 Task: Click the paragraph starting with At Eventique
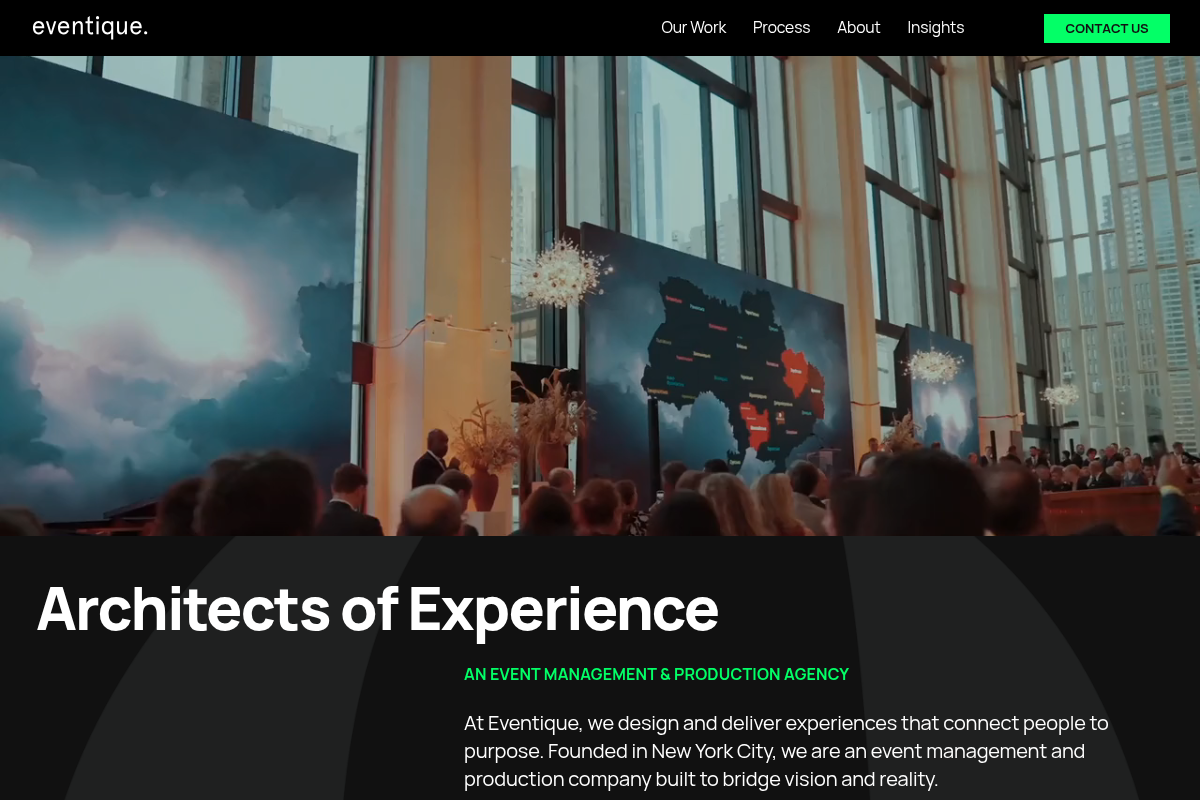(x=786, y=751)
